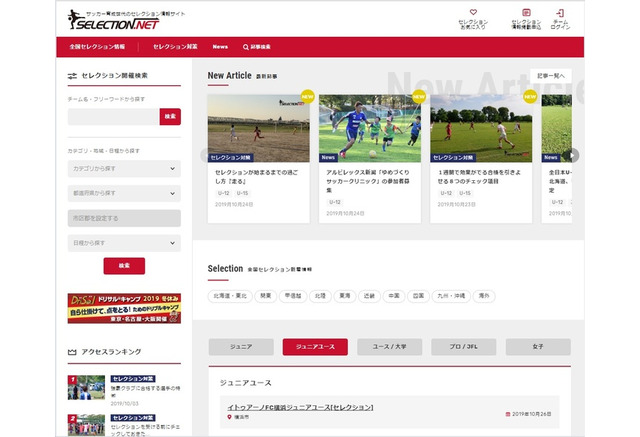Screen dimensions: 640x437
Task: Switch to the ジュニア tab
Action: pyautogui.click(x=241, y=347)
